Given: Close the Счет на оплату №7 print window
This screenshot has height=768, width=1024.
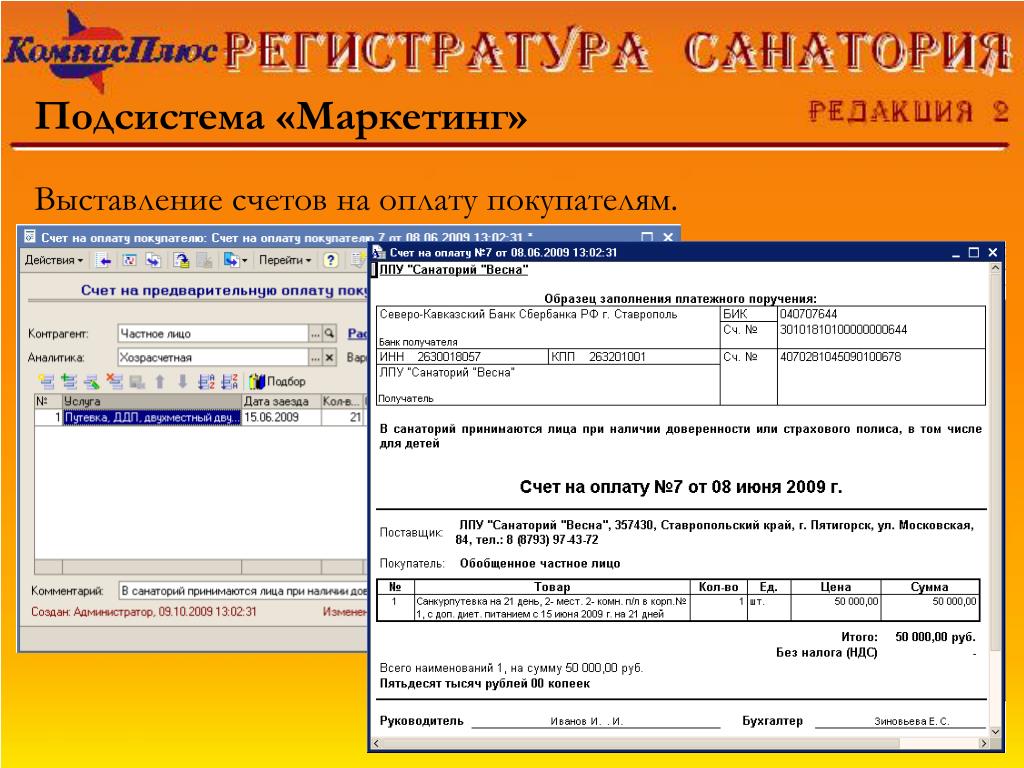Looking at the screenshot, I should click(x=993, y=253).
